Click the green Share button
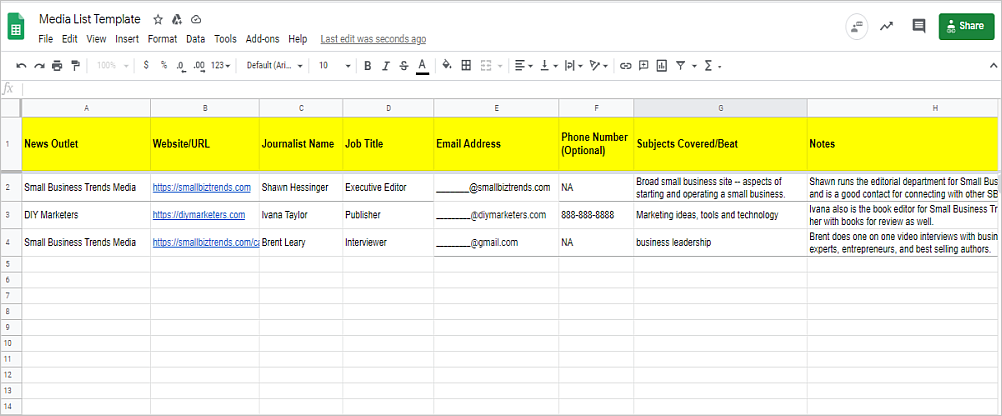 click(966, 26)
